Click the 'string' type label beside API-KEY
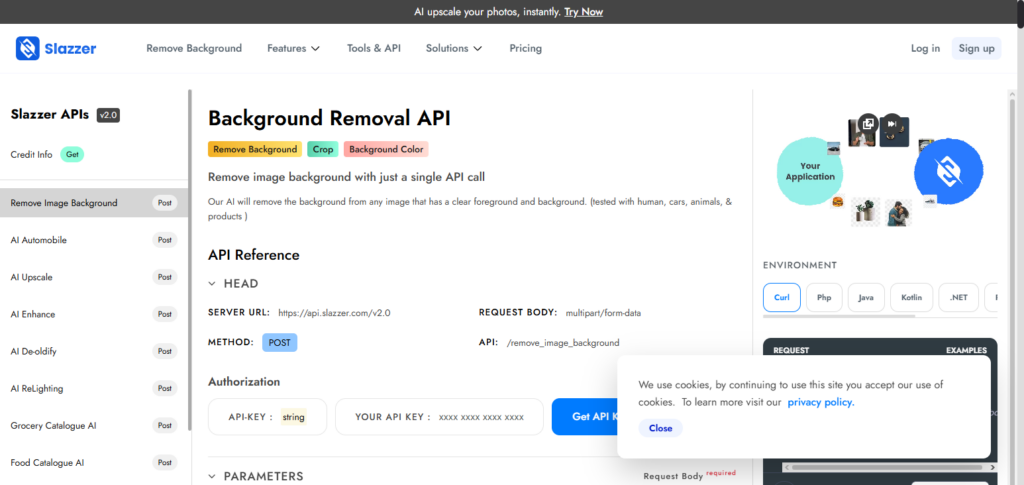Image resolution: width=1024 pixels, height=485 pixels. tap(294, 417)
